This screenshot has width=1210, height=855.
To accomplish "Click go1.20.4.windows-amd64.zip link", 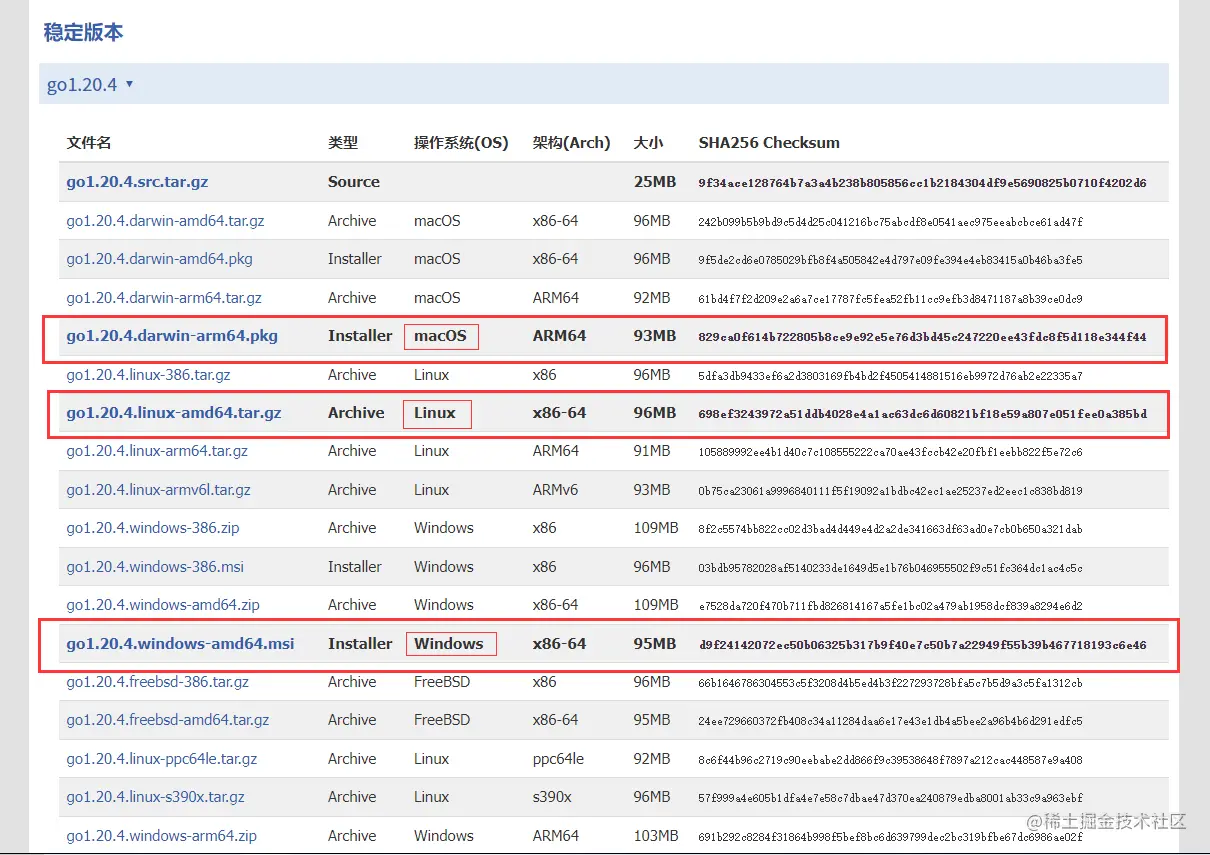I will (163, 605).
